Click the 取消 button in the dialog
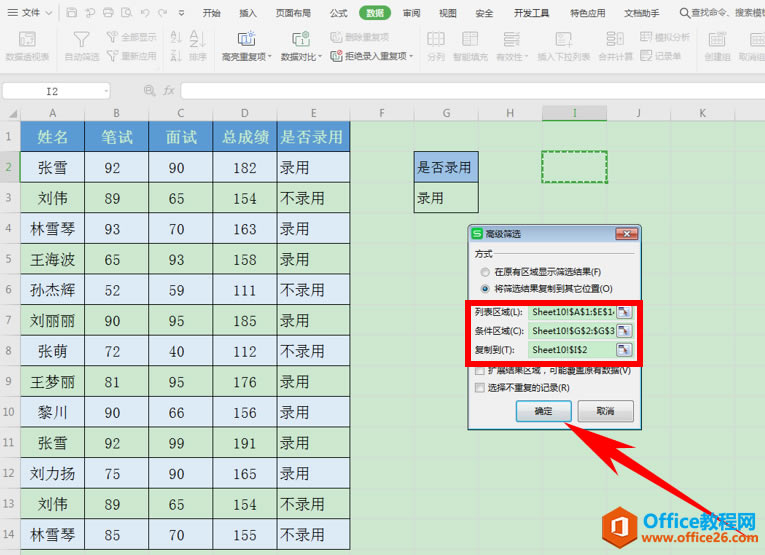The image size is (765, 555). pyautogui.click(x=605, y=411)
